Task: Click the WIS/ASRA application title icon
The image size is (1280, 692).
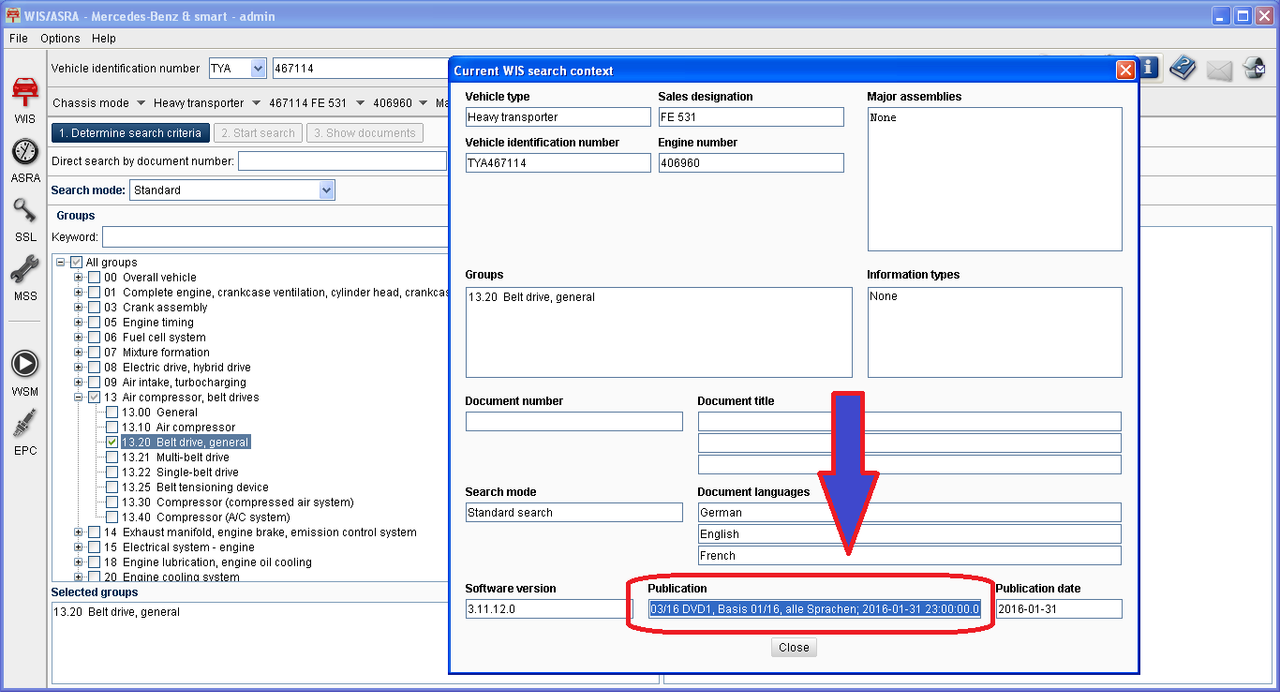Action: pos(15,16)
